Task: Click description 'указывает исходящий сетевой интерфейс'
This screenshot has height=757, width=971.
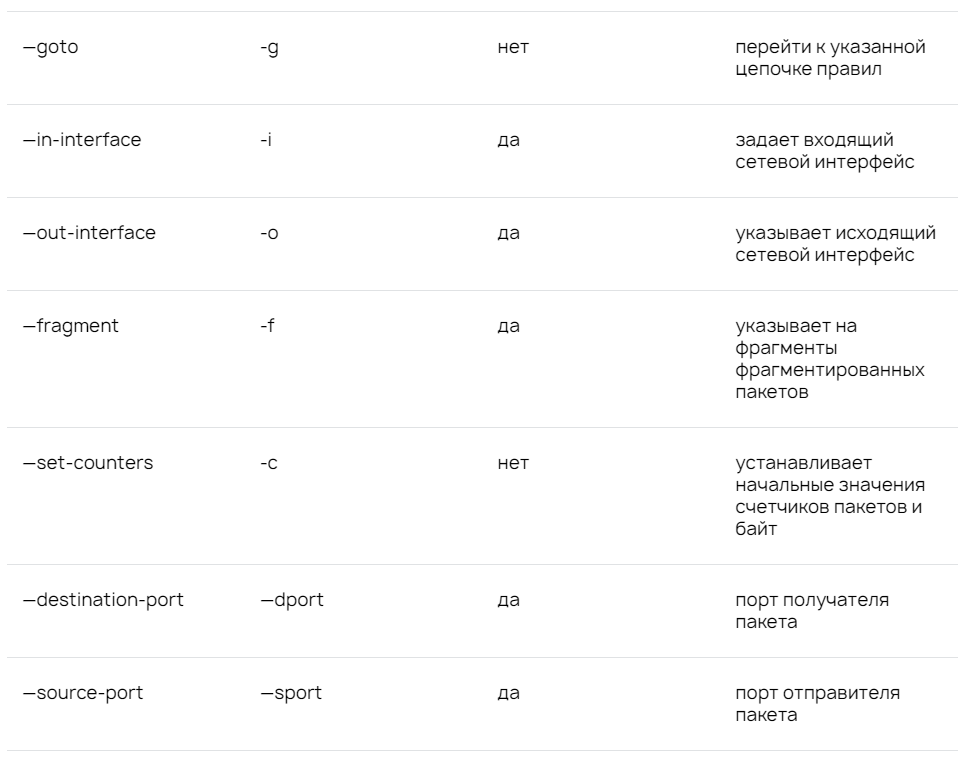Action: click(836, 243)
